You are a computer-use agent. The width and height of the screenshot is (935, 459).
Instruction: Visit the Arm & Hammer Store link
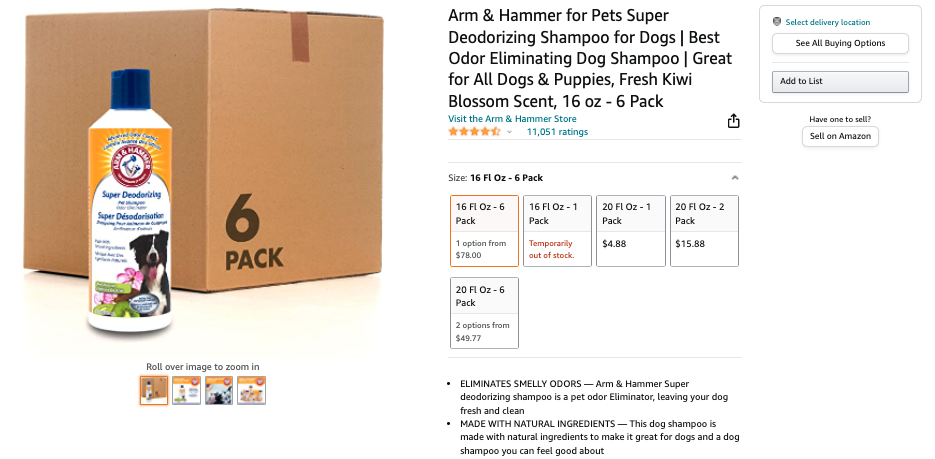pyautogui.click(x=512, y=119)
